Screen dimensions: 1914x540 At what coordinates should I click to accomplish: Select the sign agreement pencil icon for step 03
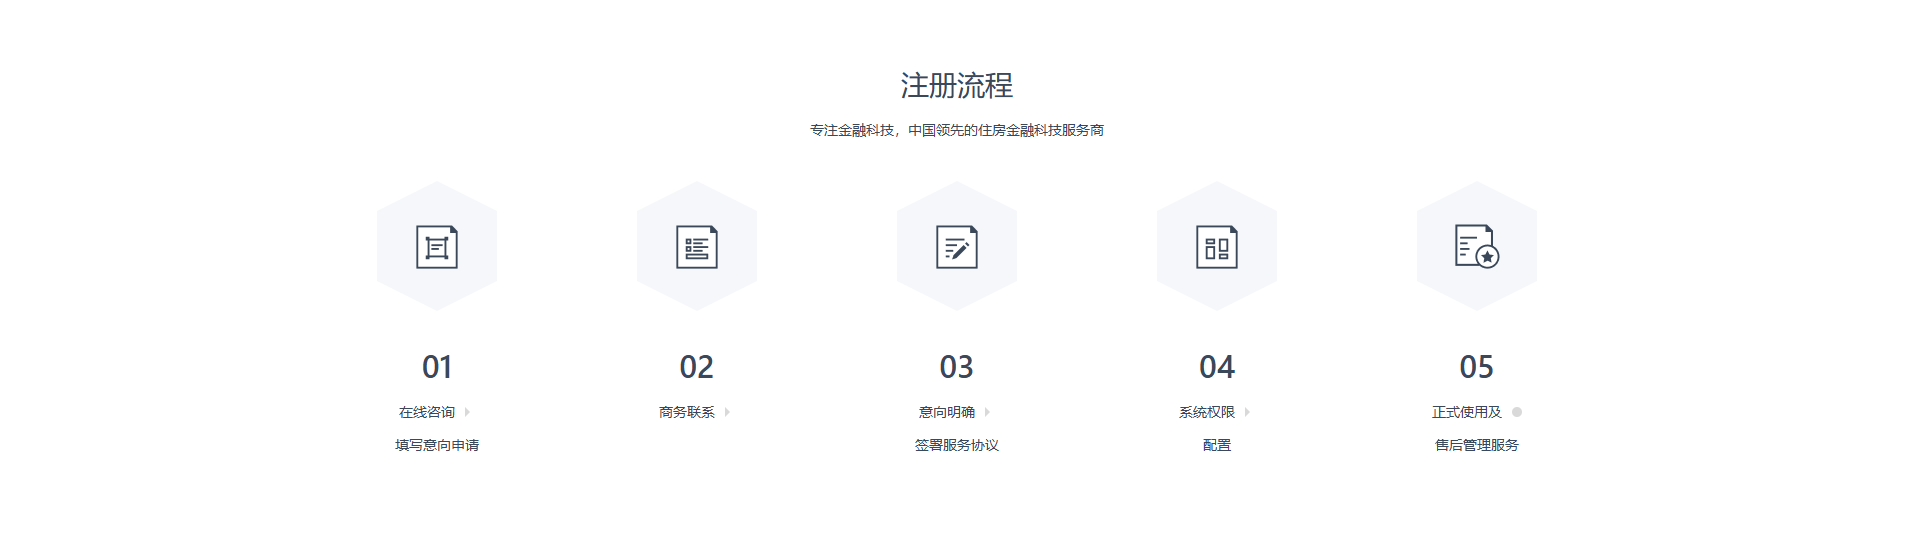[957, 247]
